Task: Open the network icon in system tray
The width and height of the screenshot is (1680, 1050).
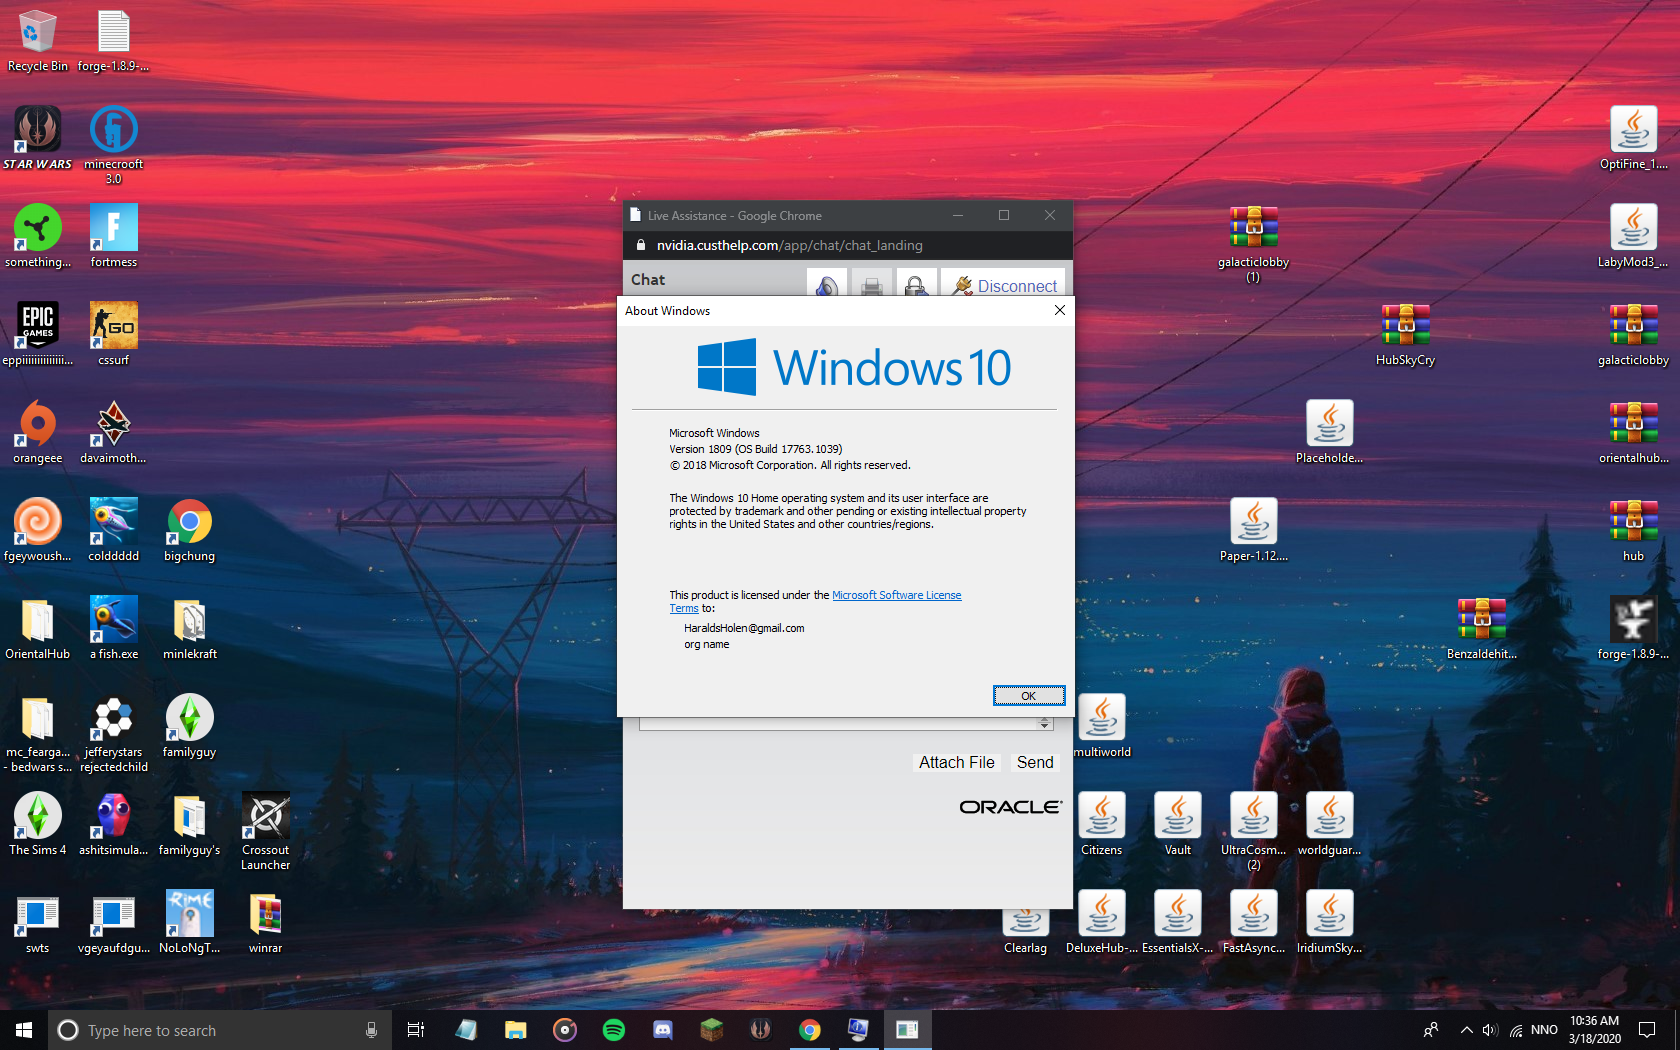Action: (x=1516, y=1030)
